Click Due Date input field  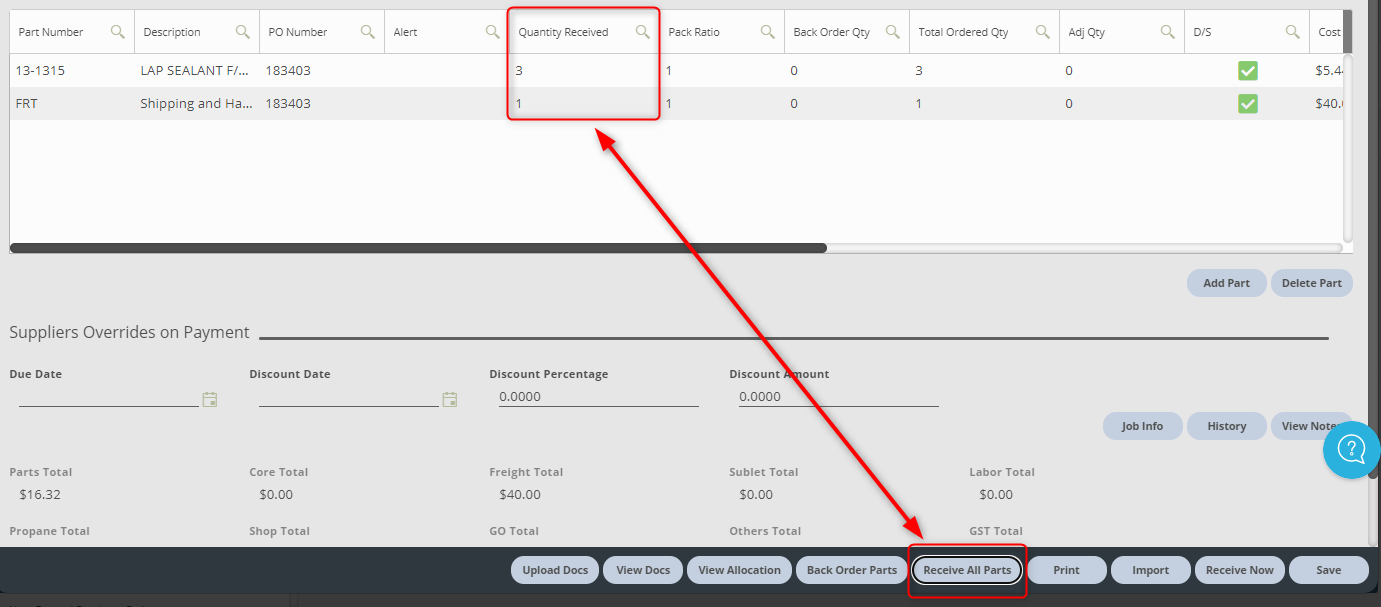(x=108, y=397)
